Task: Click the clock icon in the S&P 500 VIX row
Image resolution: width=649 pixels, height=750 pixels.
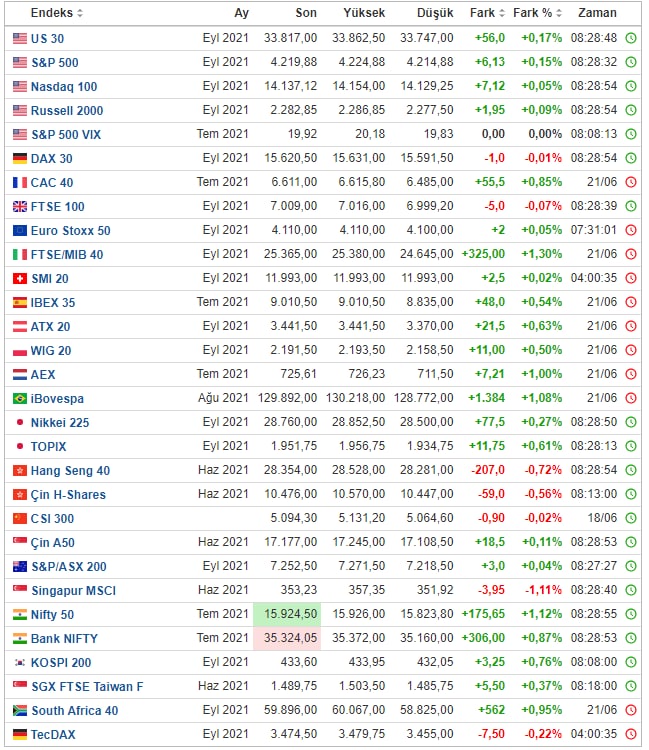Action: pyautogui.click(x=631, y=134)
